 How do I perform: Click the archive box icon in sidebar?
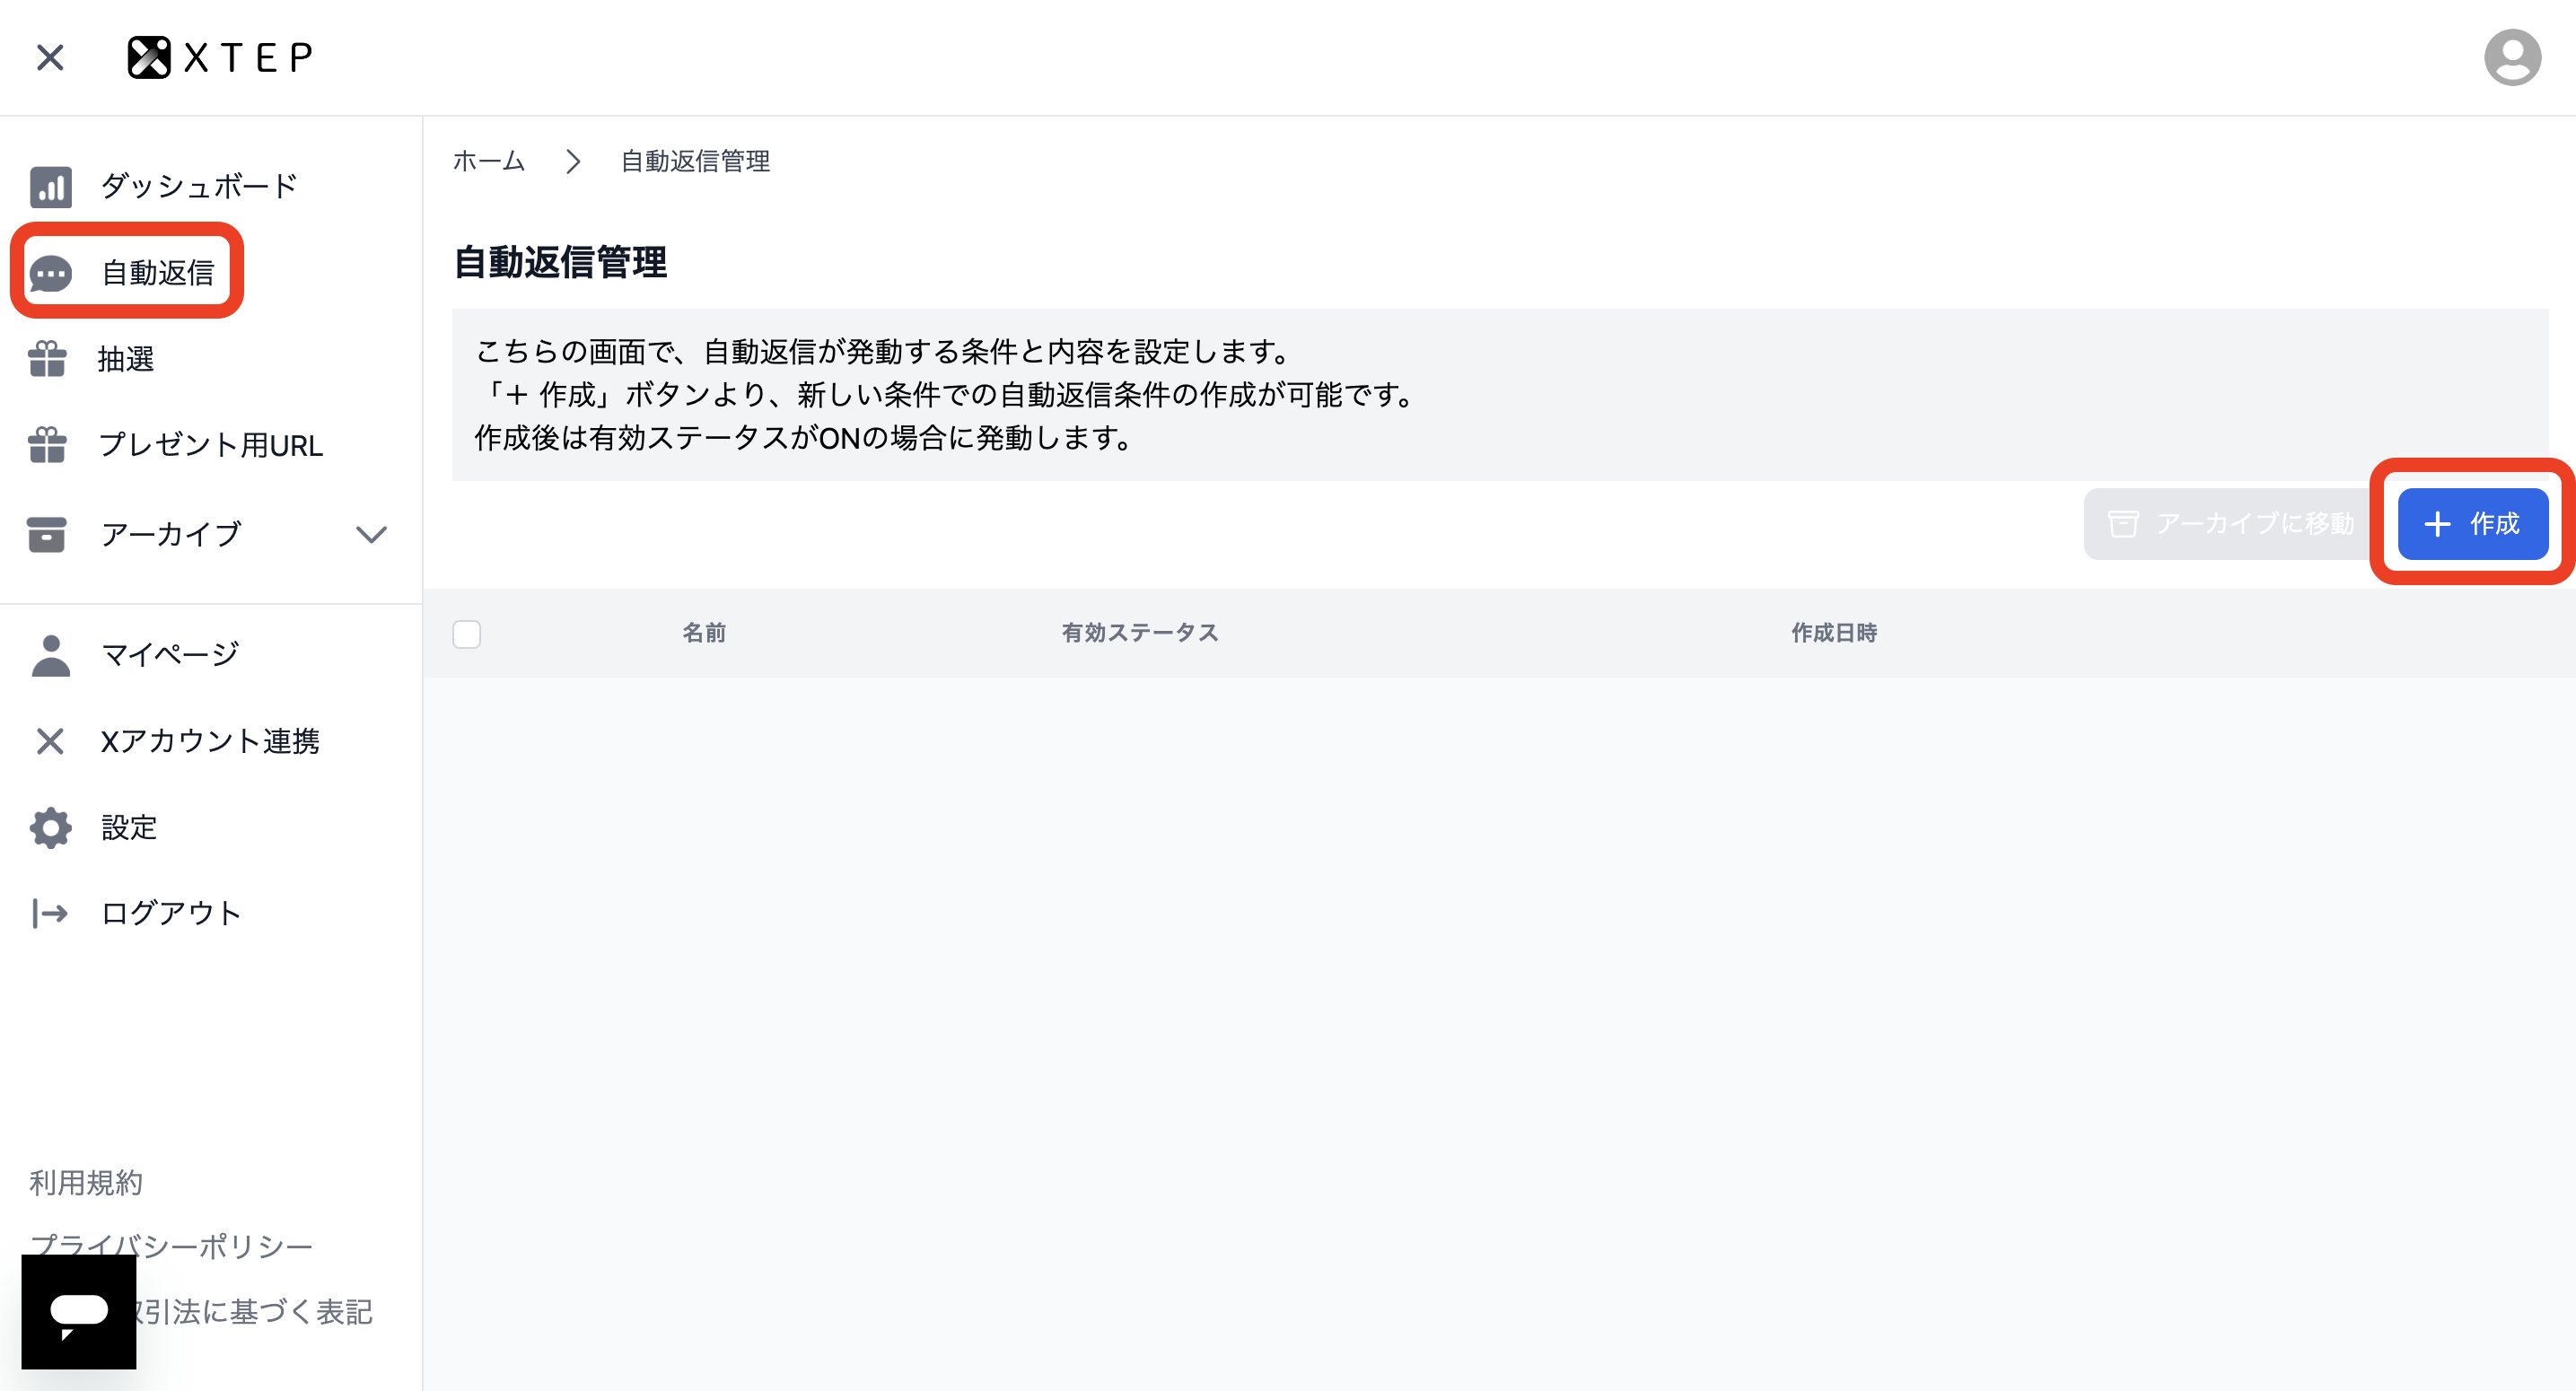coord(47,534)
